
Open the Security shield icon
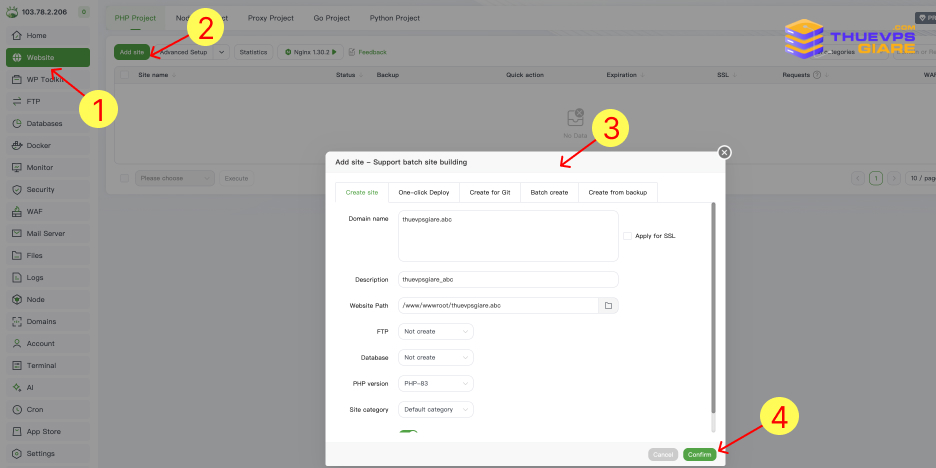click(17, 189)
